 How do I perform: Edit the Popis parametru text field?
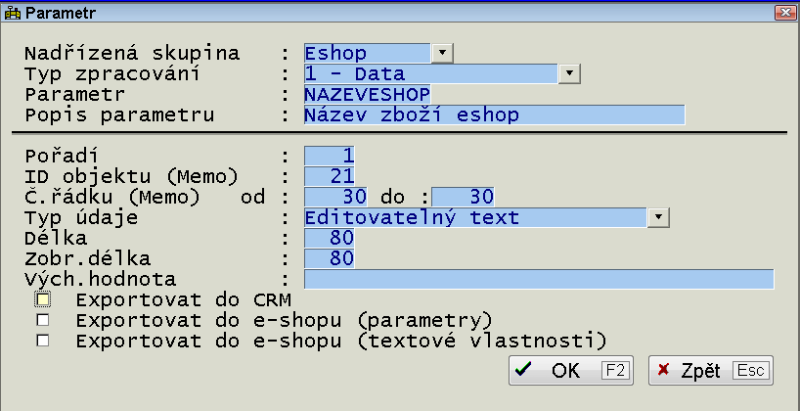[x=494, y=114]
